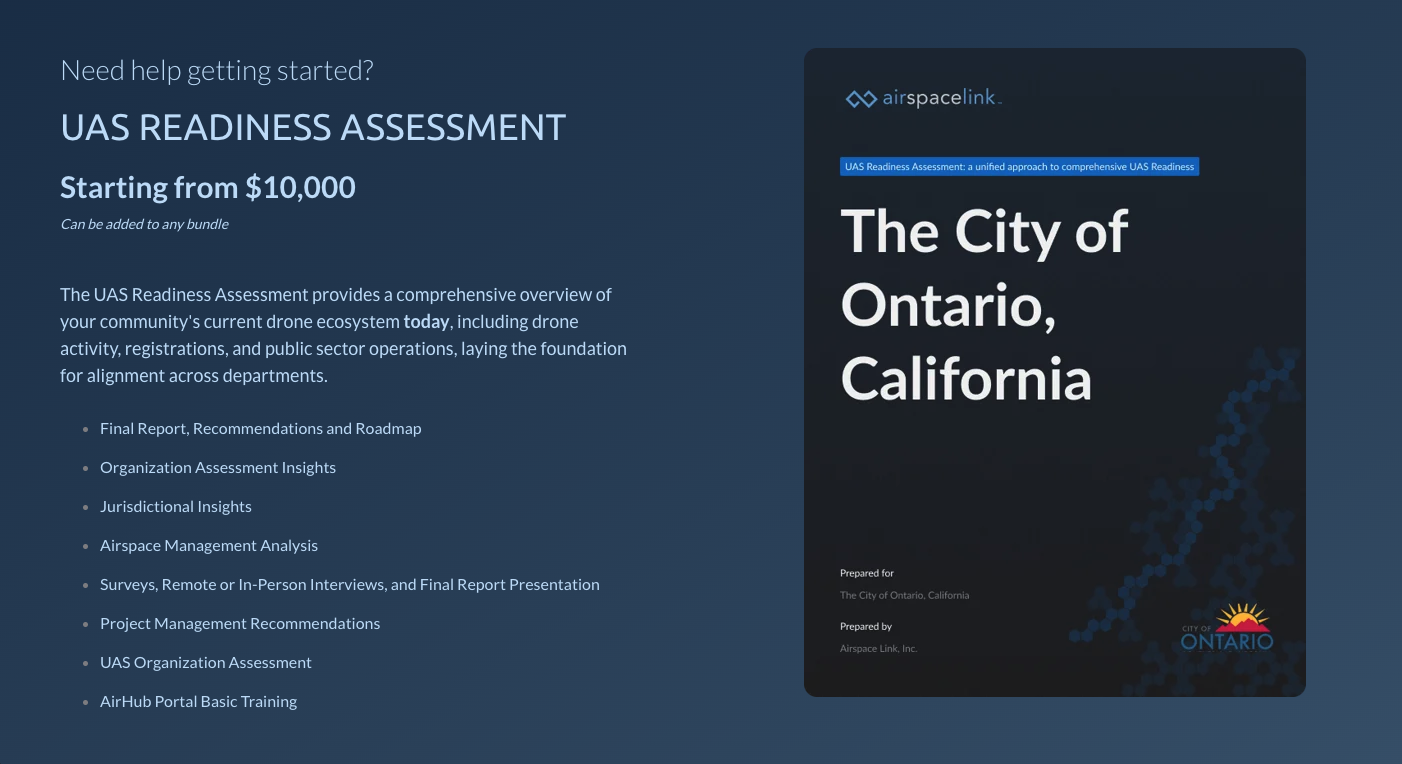Select the 'Starting from $10,000' price text
Screen dimensions: 1402x764
coord(208,187)
